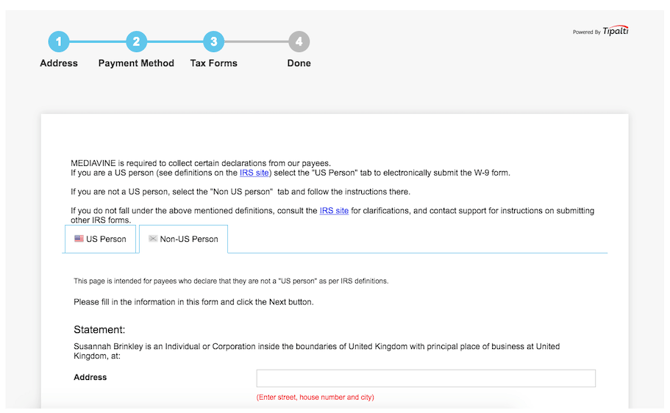Click the bold Address field label

pyautogui.click(x=90, y=378)
